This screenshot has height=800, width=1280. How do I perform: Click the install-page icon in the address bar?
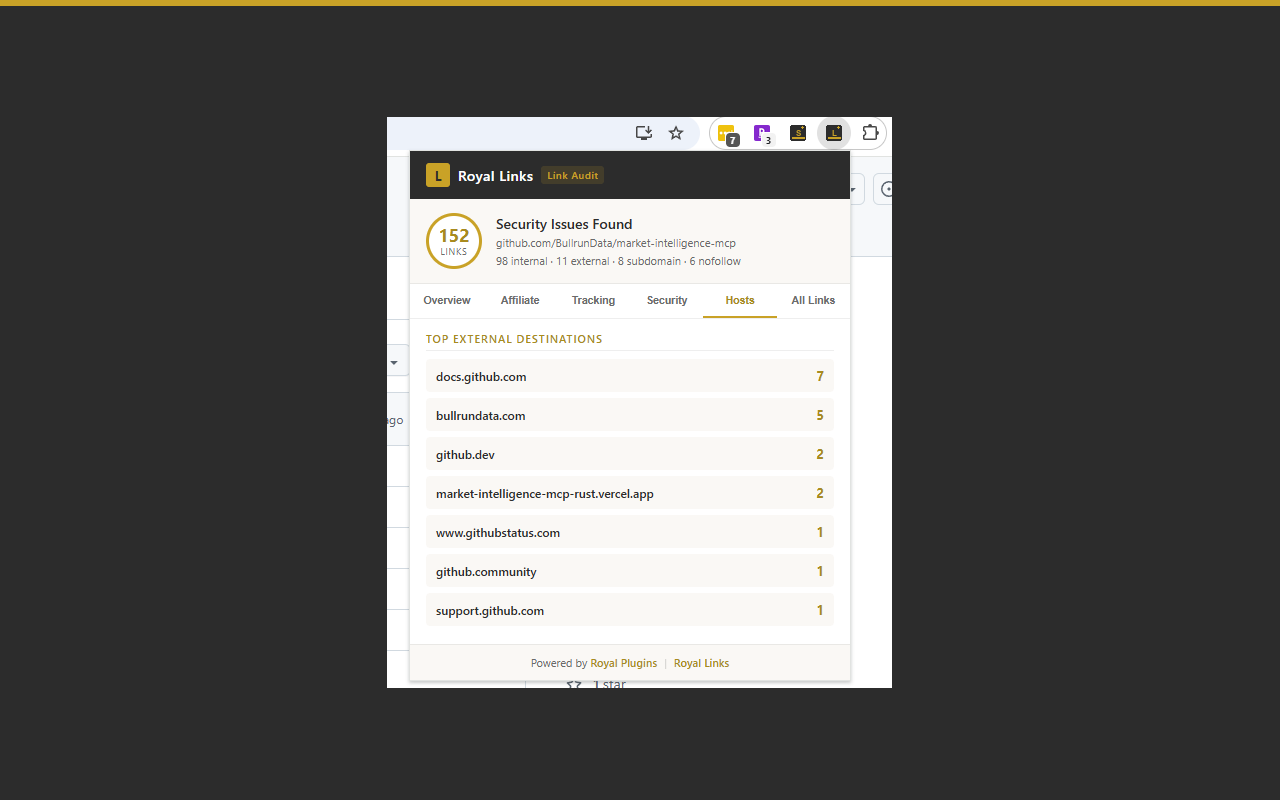[x=644, y=132]
